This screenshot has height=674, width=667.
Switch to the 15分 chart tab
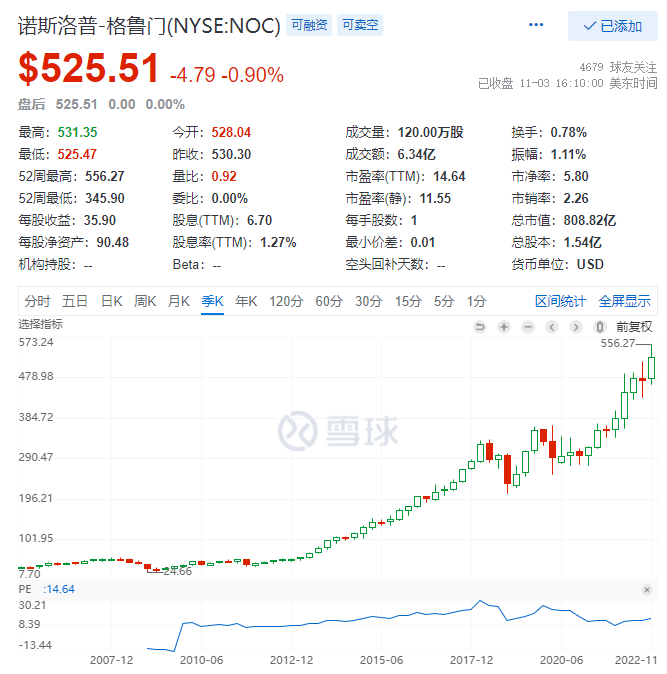coord(408,301)
